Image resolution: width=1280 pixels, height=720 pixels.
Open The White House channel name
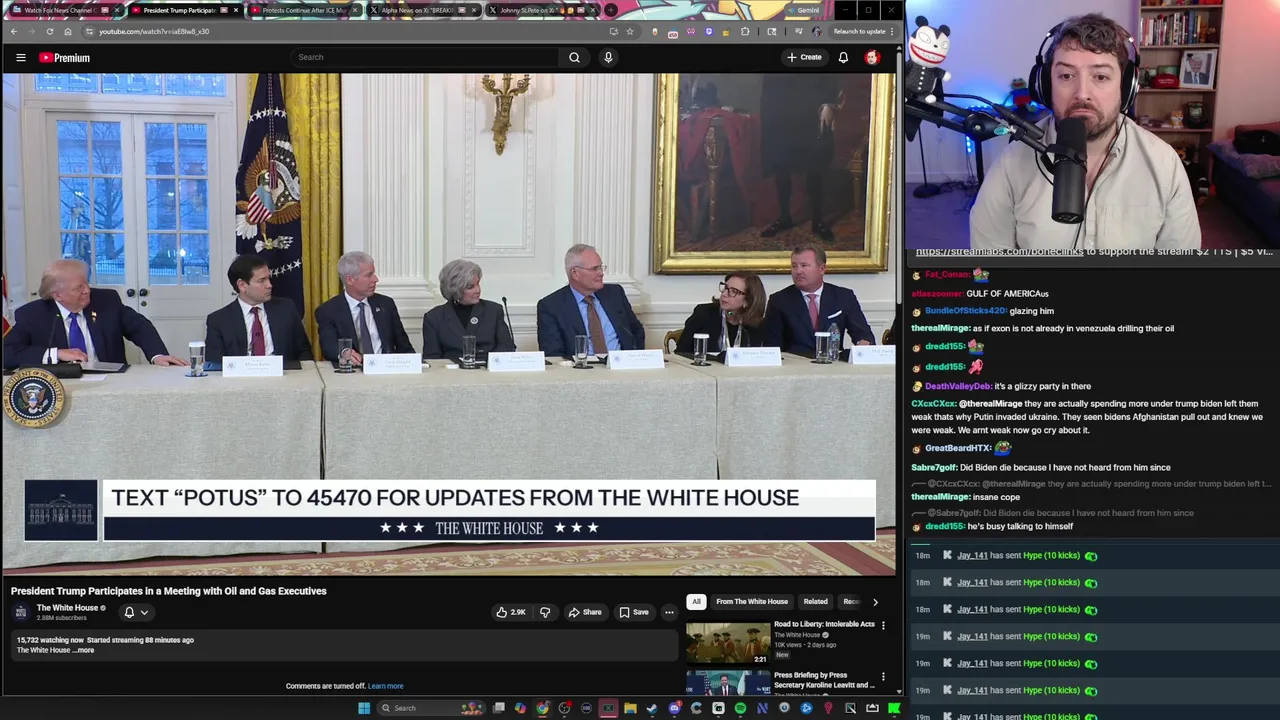(x=67, y=608)
